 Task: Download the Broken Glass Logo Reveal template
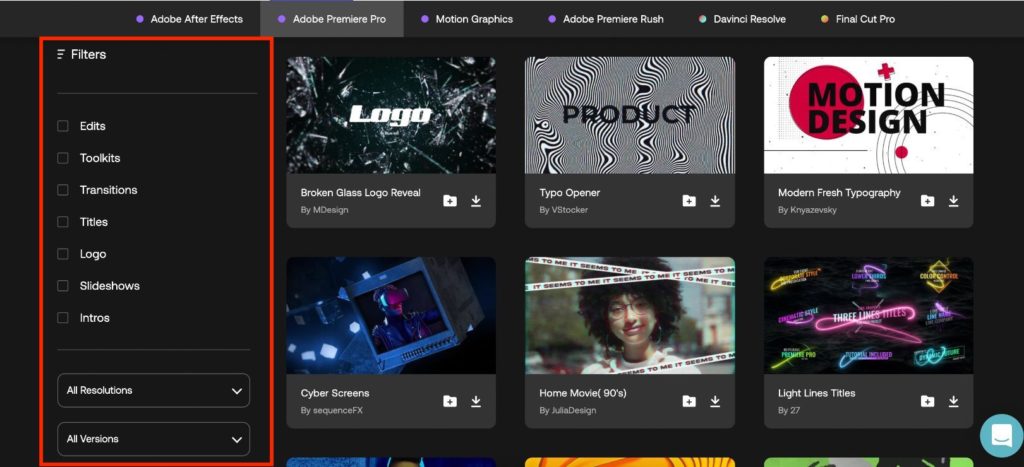[476, 201]
